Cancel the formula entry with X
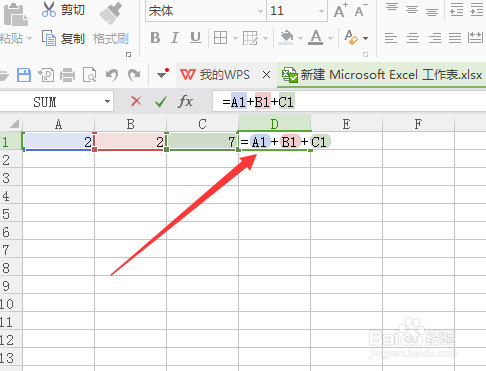 click(x=136, y=101)
